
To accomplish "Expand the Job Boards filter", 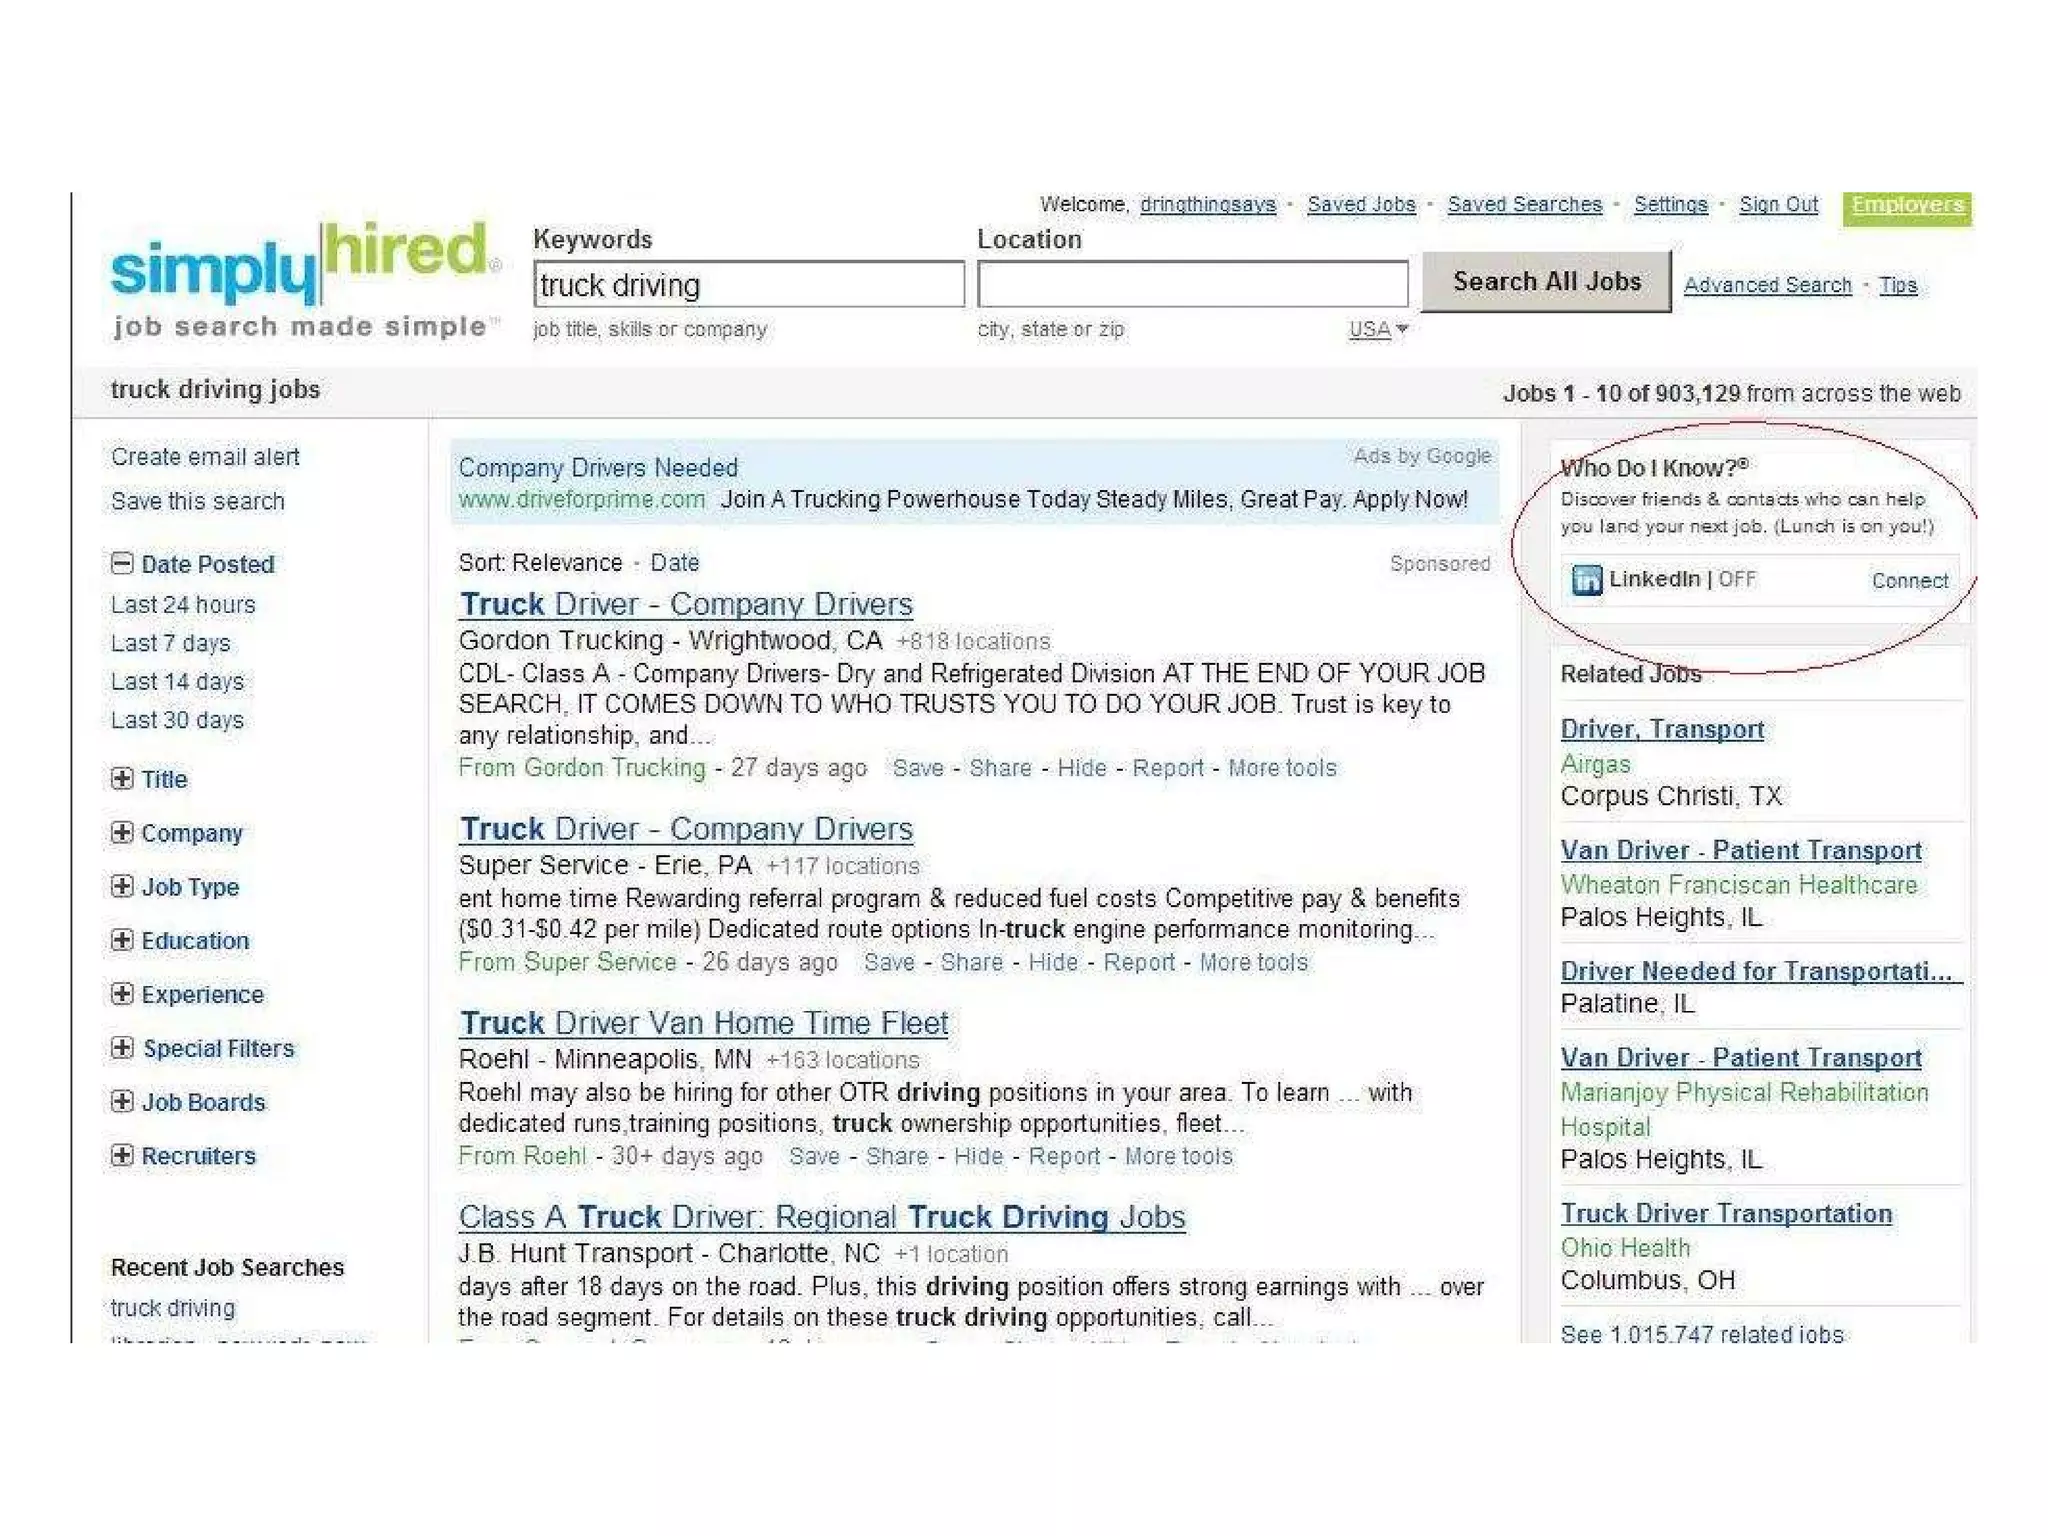I will pos(122,1102).
